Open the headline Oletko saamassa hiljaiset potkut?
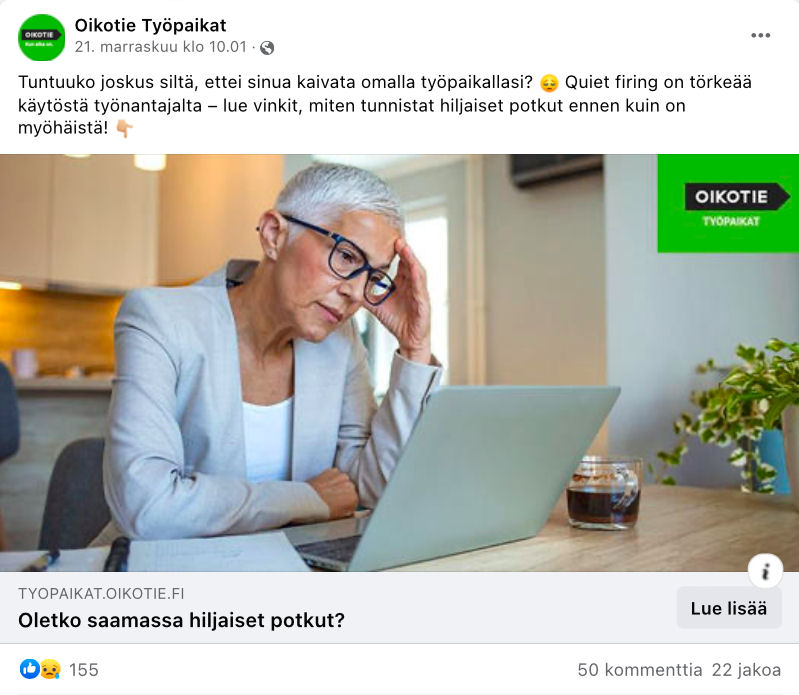 [x=181, y=621]
